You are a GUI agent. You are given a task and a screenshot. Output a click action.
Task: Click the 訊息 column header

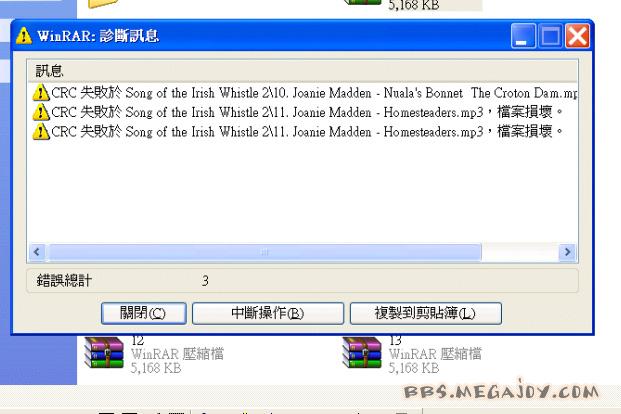[303, 71]
